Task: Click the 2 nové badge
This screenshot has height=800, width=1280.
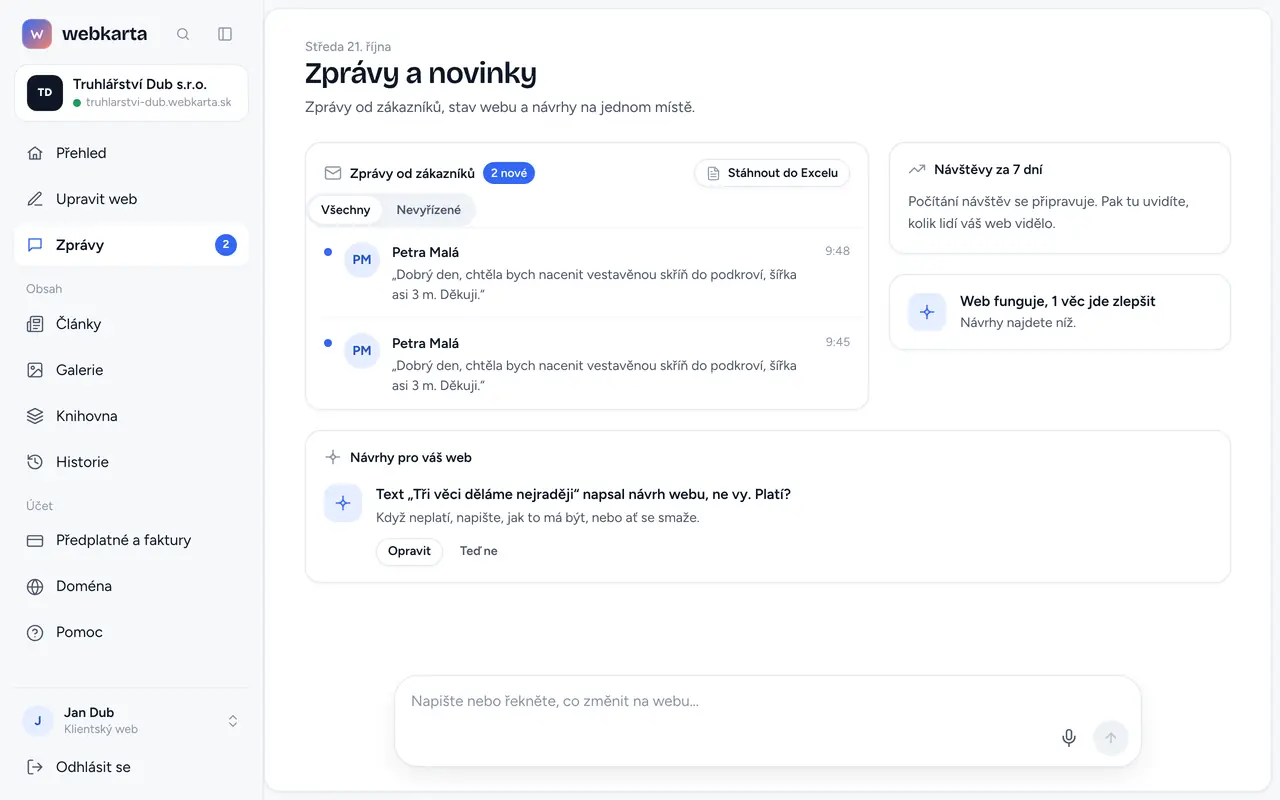Action: 509,173
